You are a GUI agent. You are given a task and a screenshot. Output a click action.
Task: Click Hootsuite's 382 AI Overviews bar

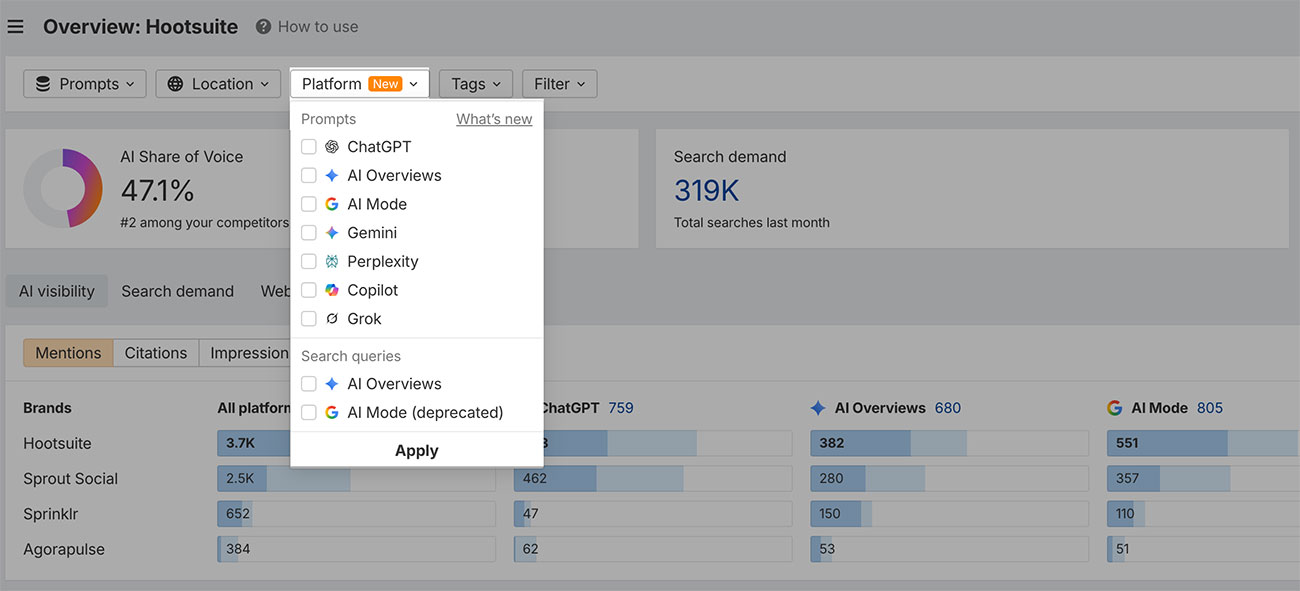[949, 443]
